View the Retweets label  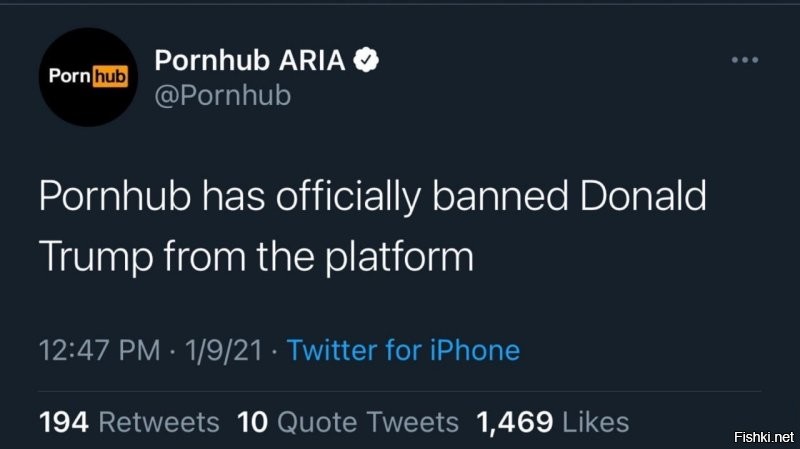[159, 422]
